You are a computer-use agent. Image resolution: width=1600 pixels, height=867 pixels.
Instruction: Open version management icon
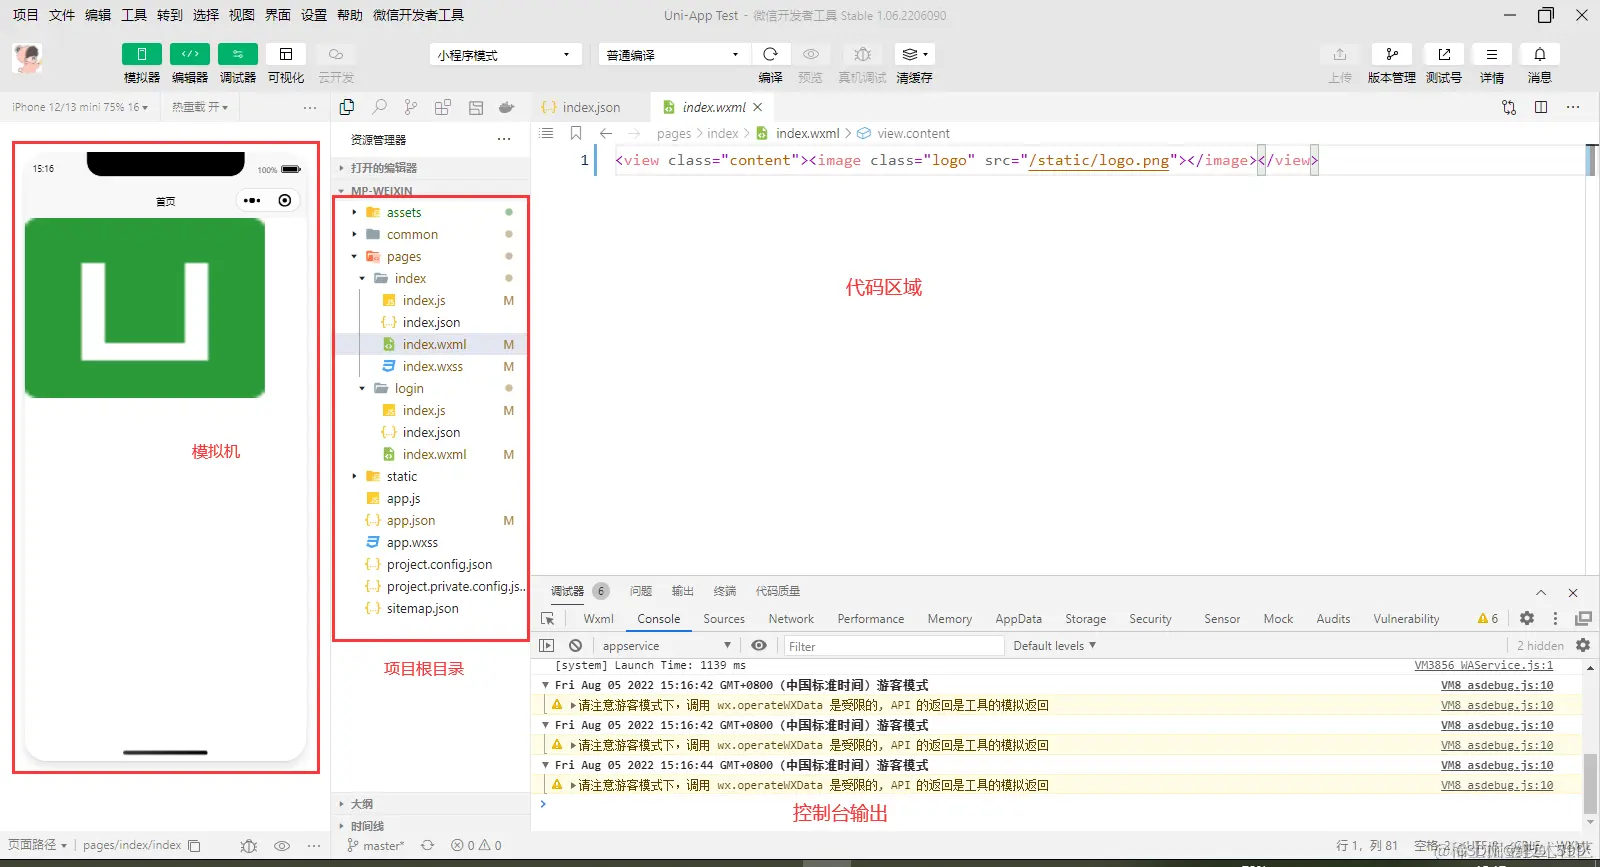pyautogui.click(x=1392, y=54)
